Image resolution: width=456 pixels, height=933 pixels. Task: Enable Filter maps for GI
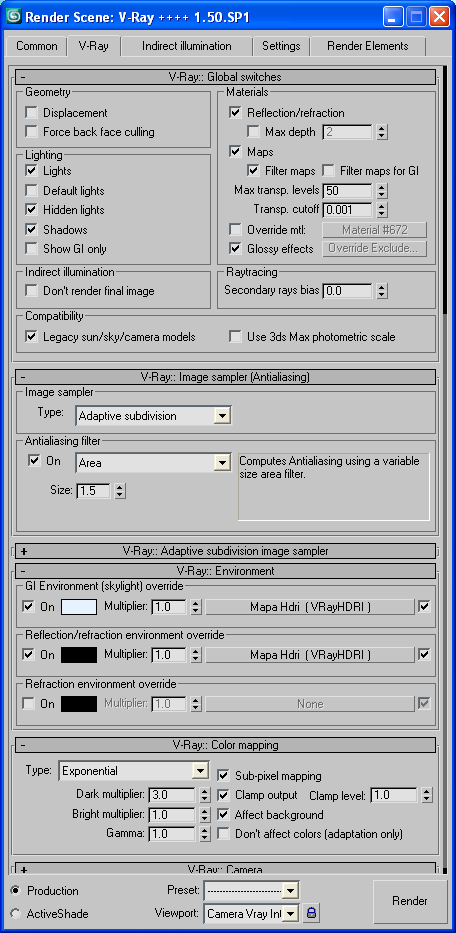point(328,171)
